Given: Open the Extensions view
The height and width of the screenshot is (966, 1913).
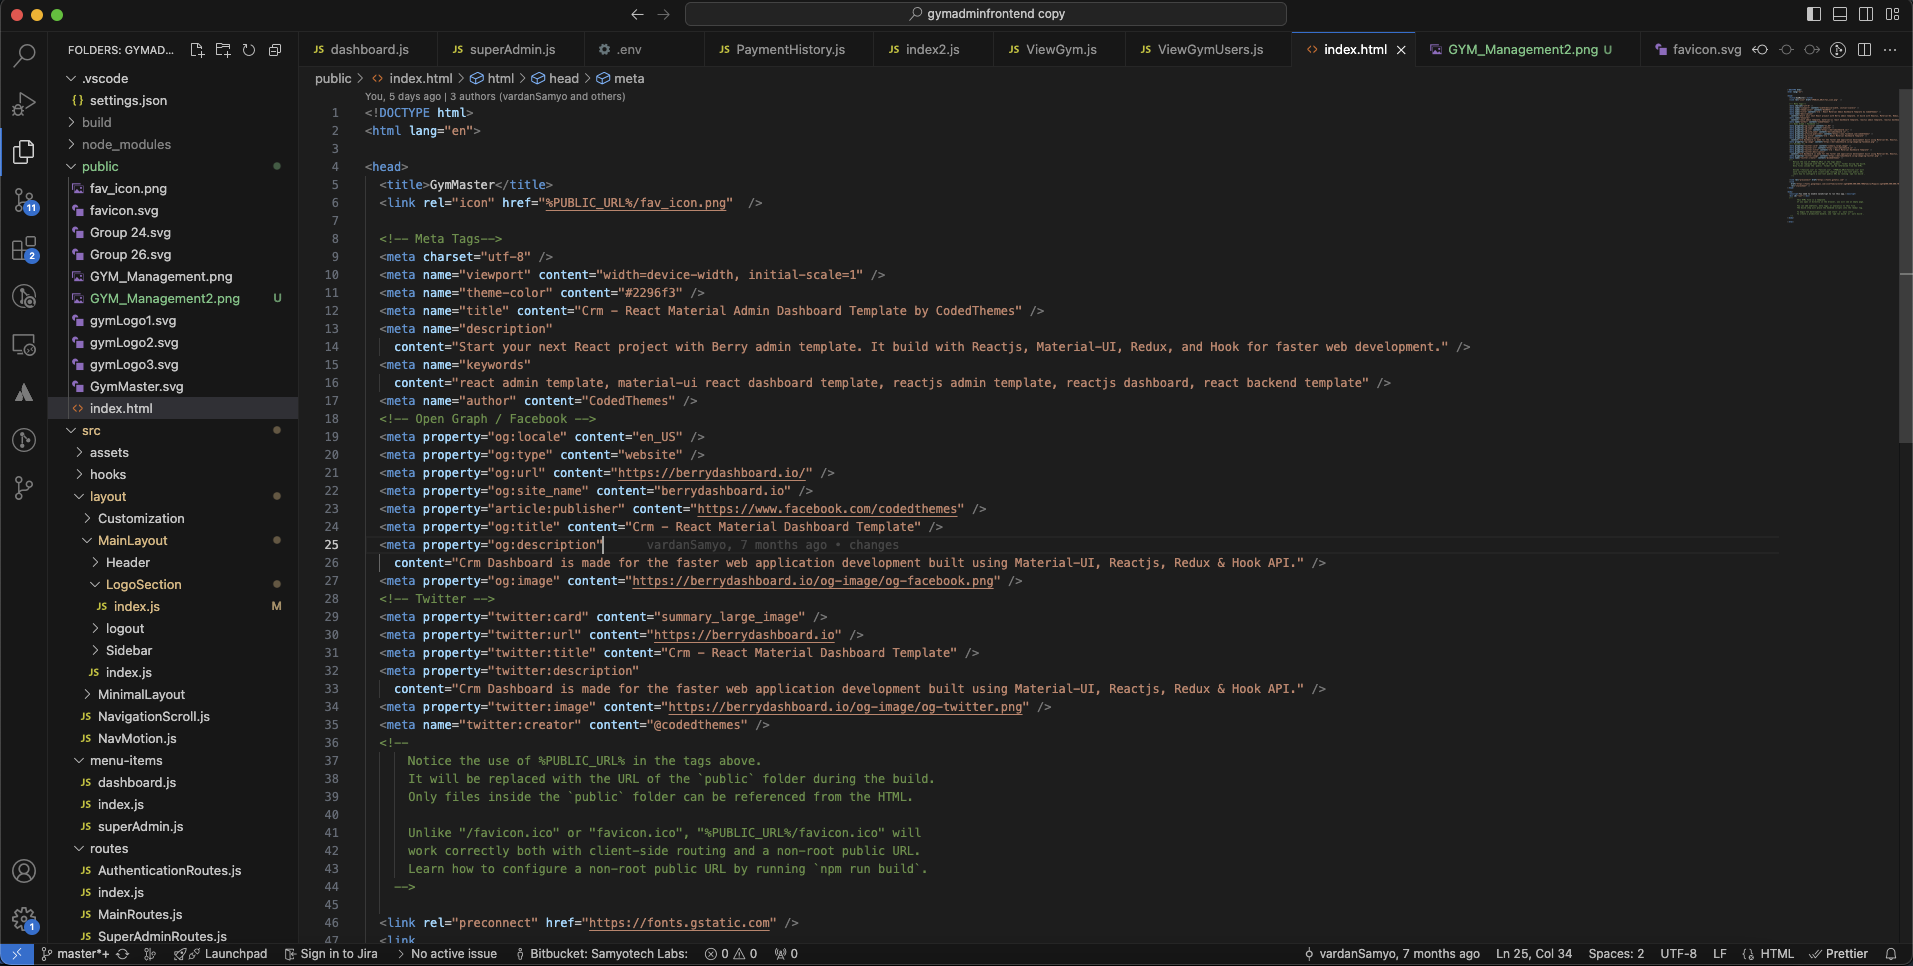Looking at the screenshot, I should coord(24,249).
